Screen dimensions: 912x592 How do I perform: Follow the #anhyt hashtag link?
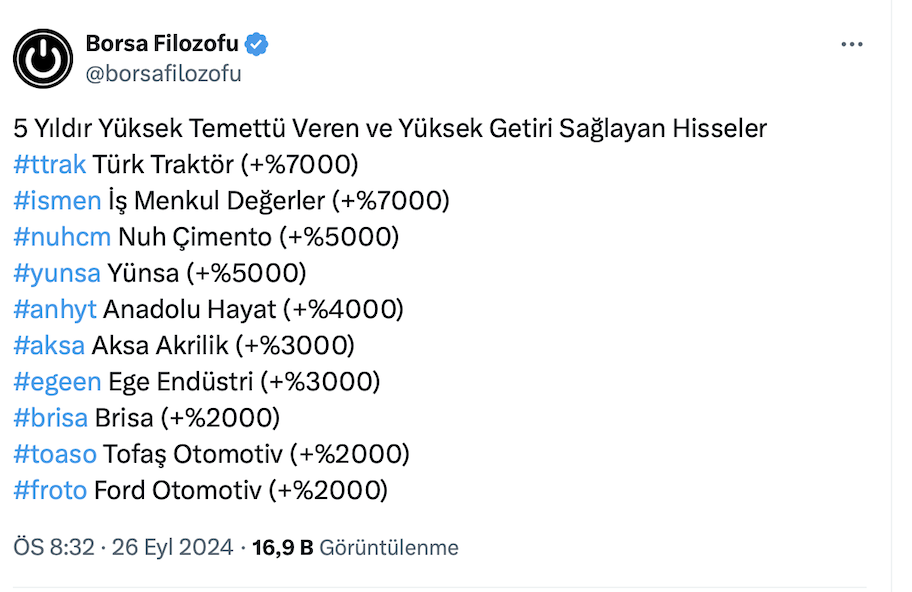point(55,309)
